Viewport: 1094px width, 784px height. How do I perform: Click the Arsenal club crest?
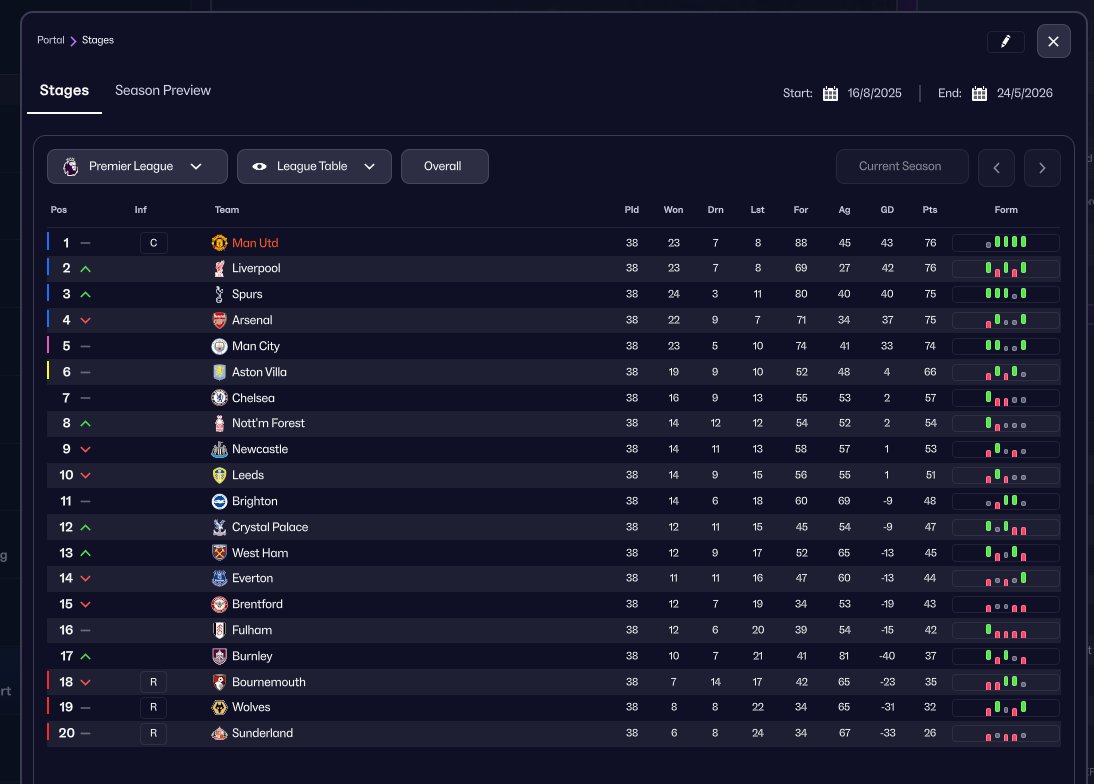[x=220, y=321]
